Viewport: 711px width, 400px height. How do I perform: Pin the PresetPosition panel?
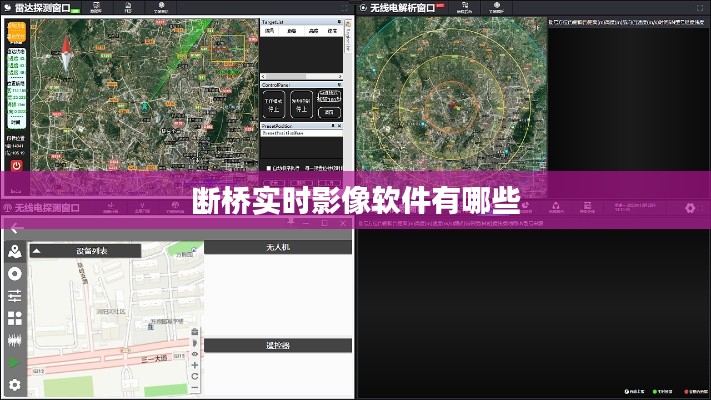(x=333, y=126)
